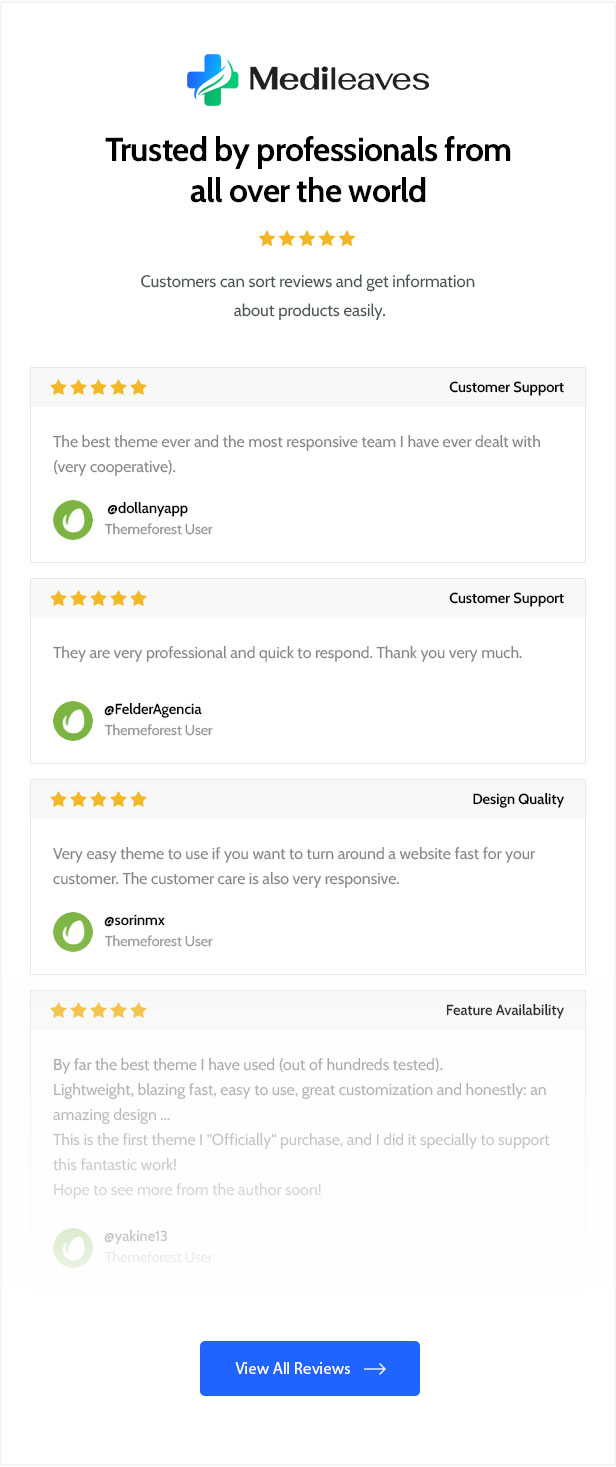Click the @sorinmx avatar icon
The width and height of the screenshot is (616, 1467).
click(x=73, y=931)
